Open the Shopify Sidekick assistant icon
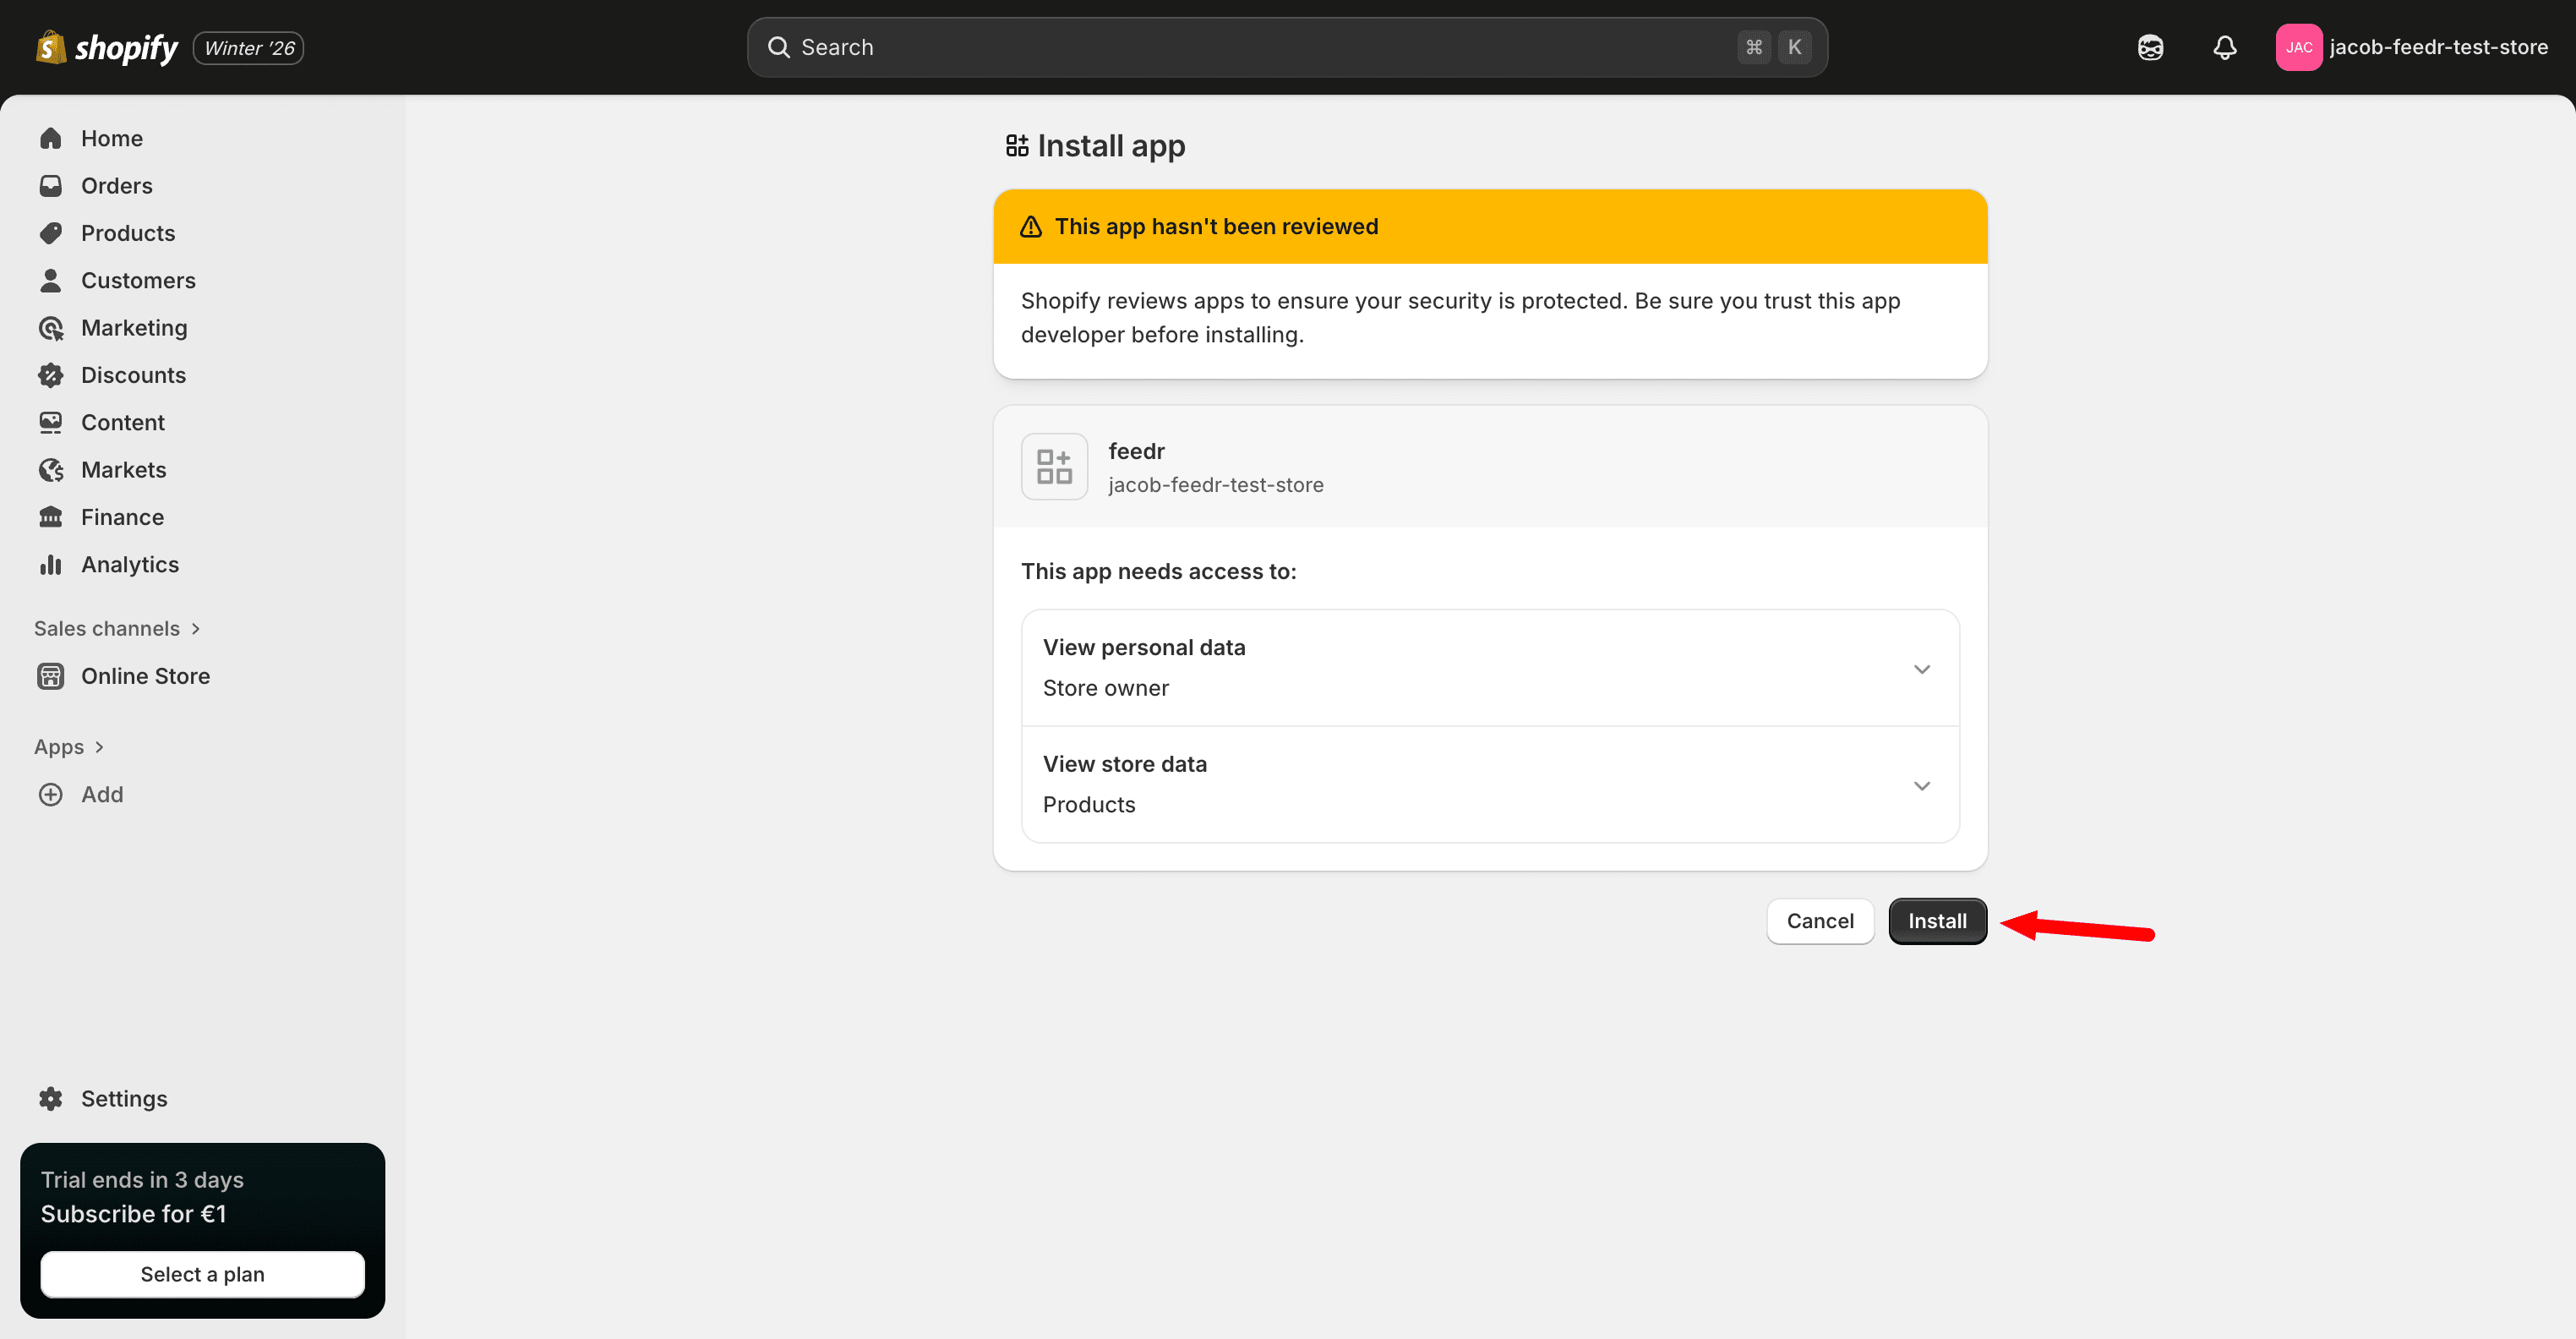Image resolution: width=2576 pixels, height=1339 pixels. pos(2150,47)
